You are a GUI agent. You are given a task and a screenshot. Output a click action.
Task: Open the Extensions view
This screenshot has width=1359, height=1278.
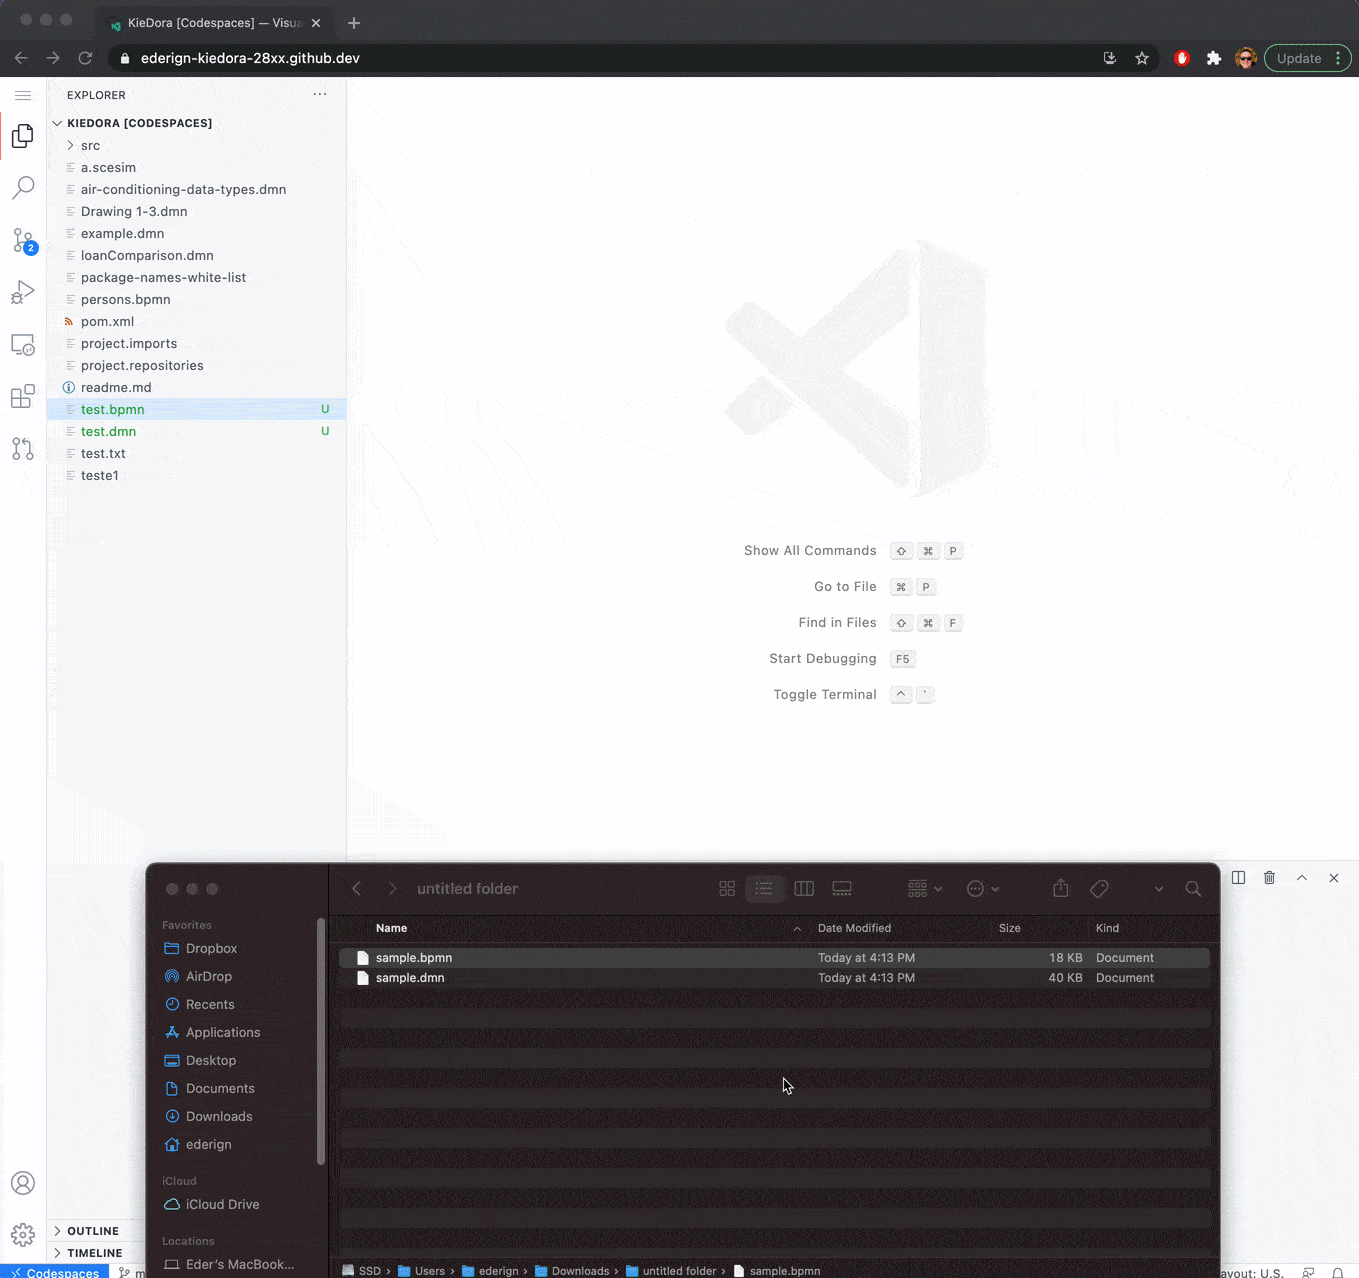23,396
